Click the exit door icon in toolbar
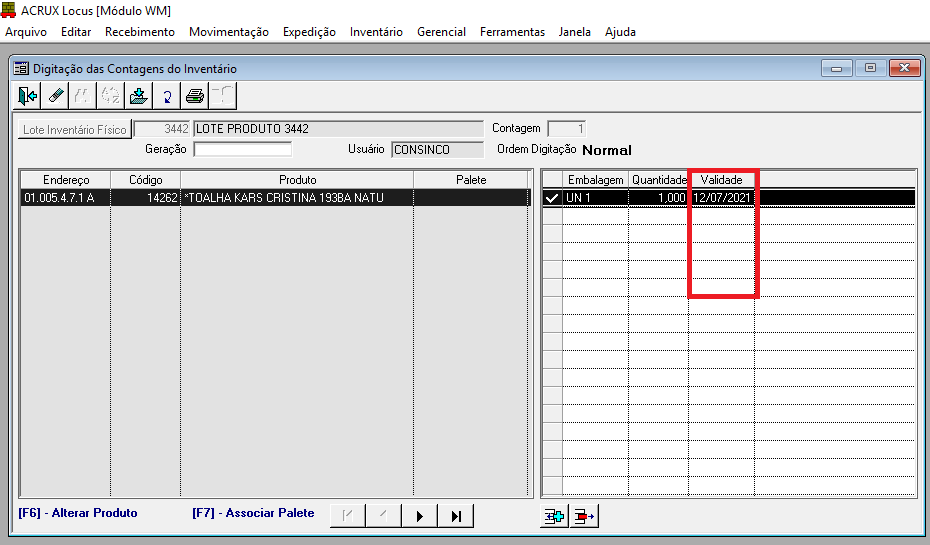The image size is (930, 545). pyautogui.click(x=27, y=95)
